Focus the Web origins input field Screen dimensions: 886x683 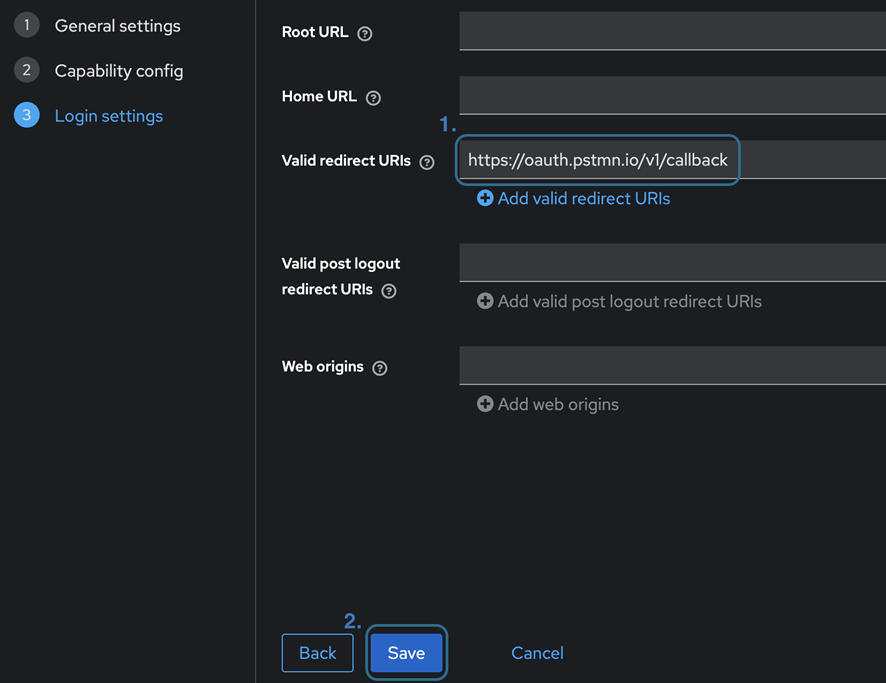tap(672, 366)
